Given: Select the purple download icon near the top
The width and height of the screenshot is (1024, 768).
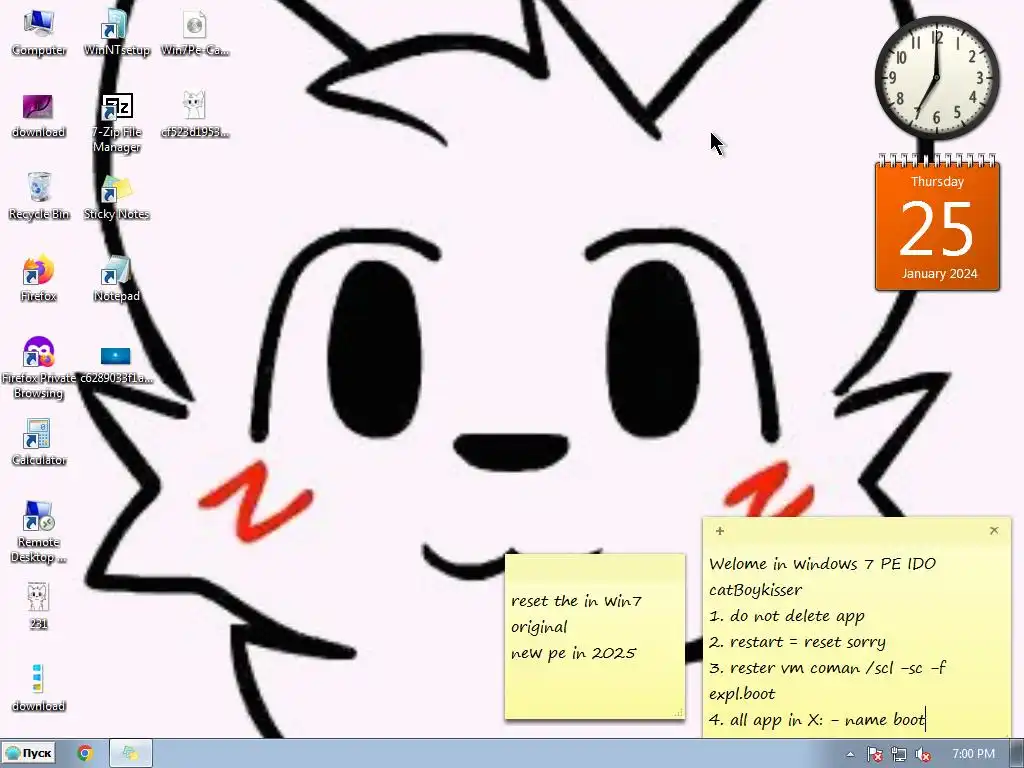Looking at the screenshot, I should pyautogui.click(x=39, y=116).
